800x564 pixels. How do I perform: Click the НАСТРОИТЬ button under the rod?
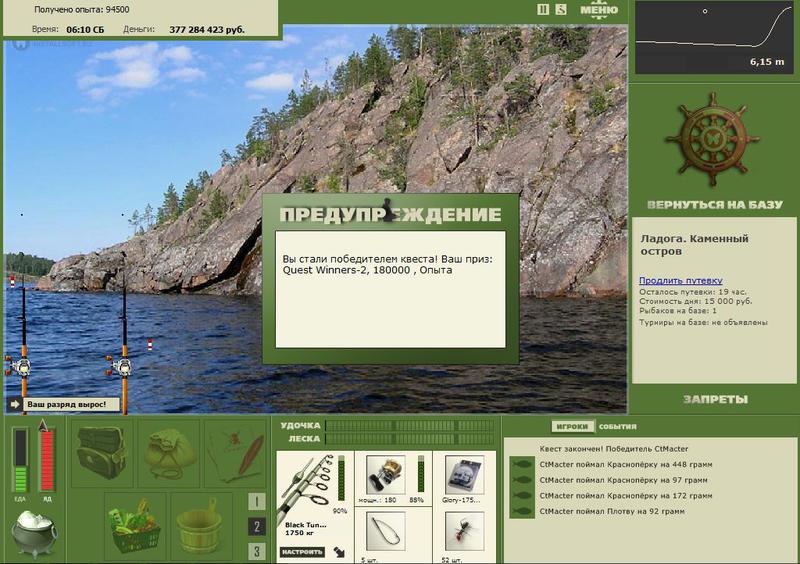pos(302,552)
